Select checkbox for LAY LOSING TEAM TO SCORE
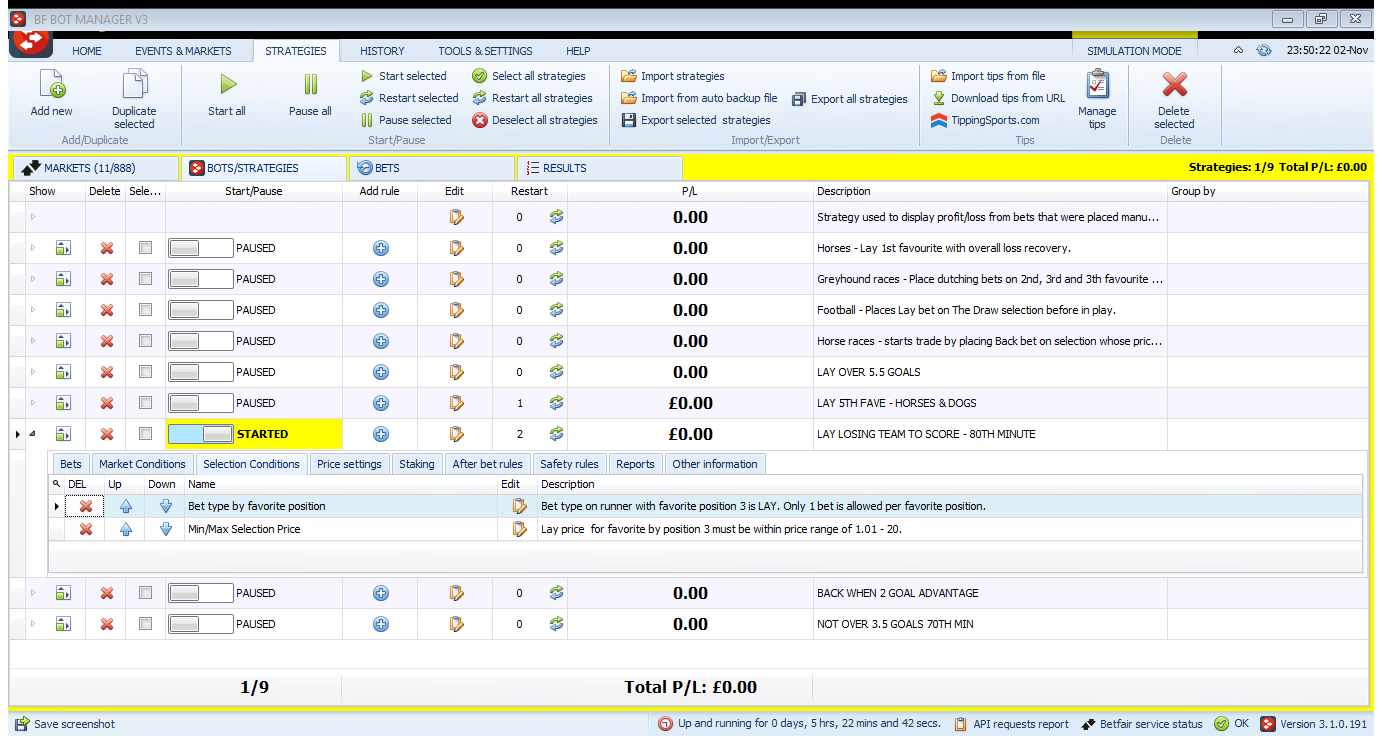Viewport: 1382px width, 744px height. pos(146,434)
